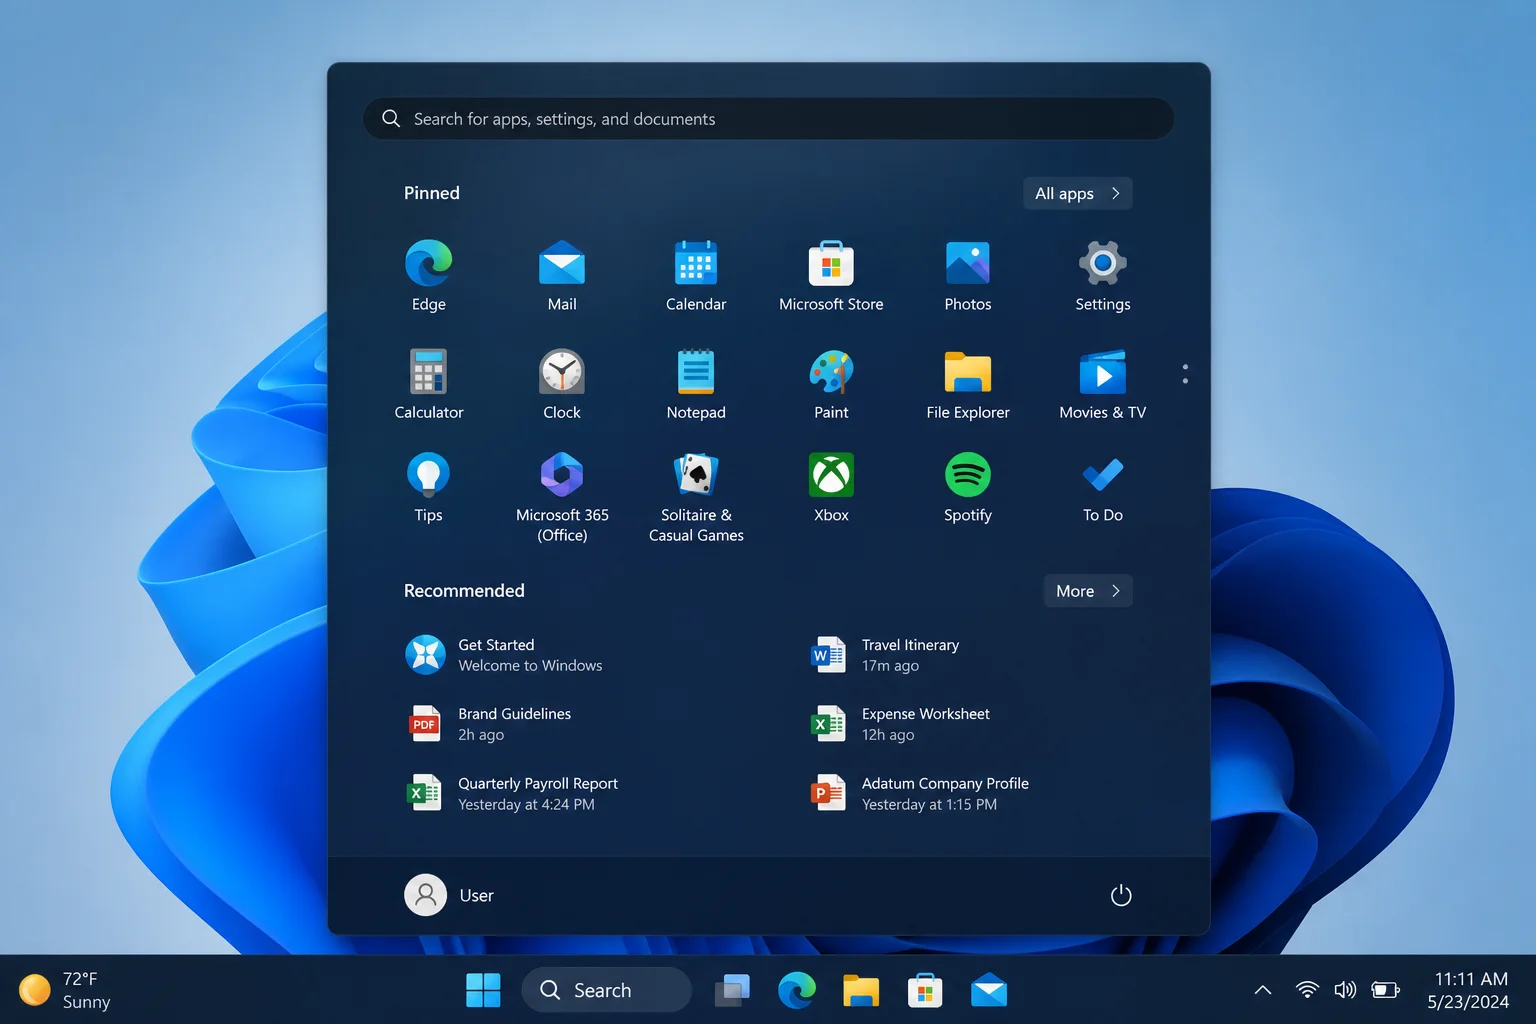Open Microsoft Store from Pinned apps

(x=831, y=276)
